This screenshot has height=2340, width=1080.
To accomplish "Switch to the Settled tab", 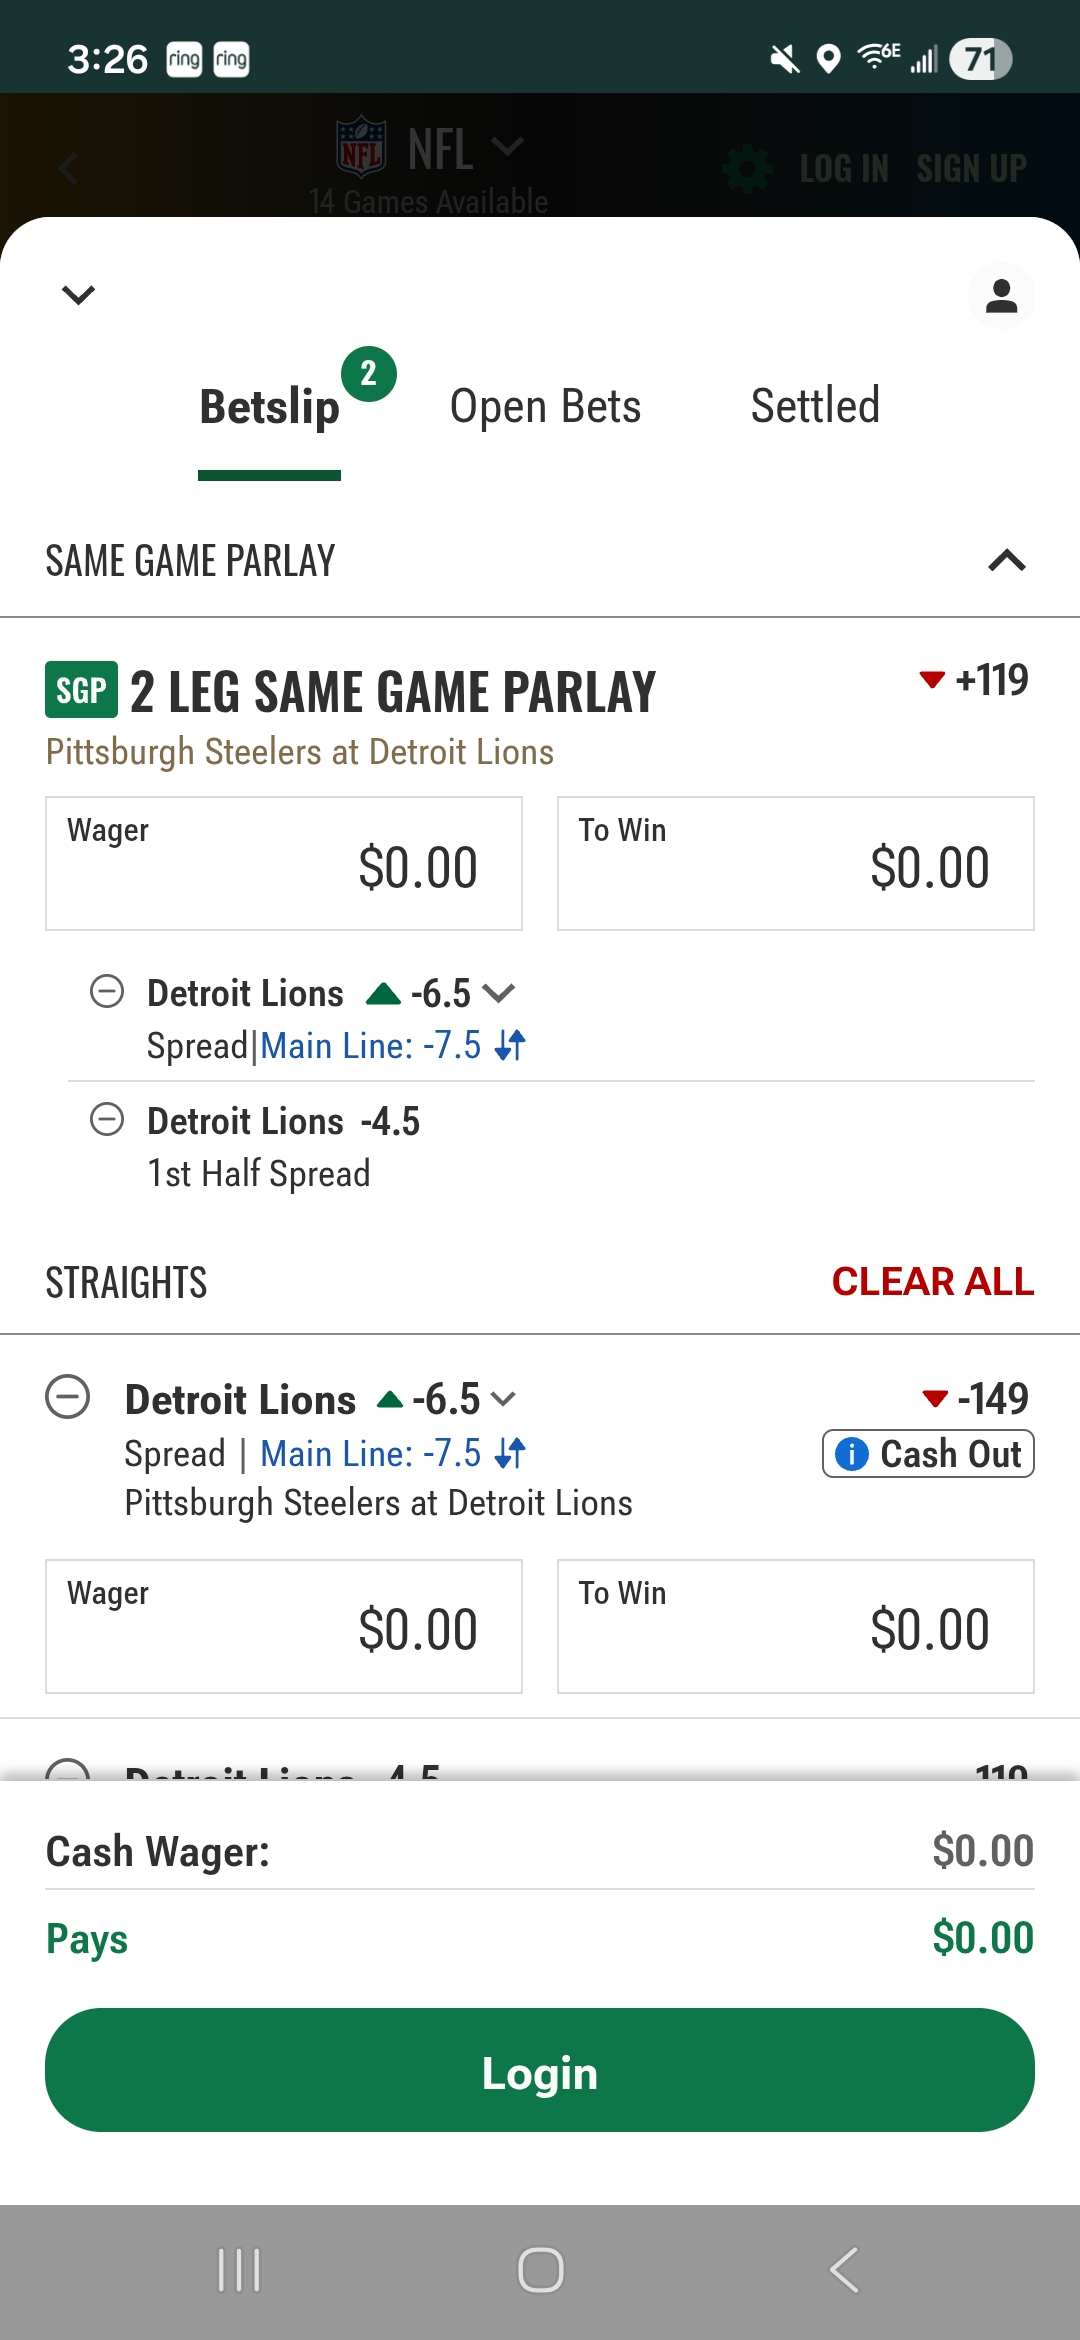I will (x=815, y=406).
